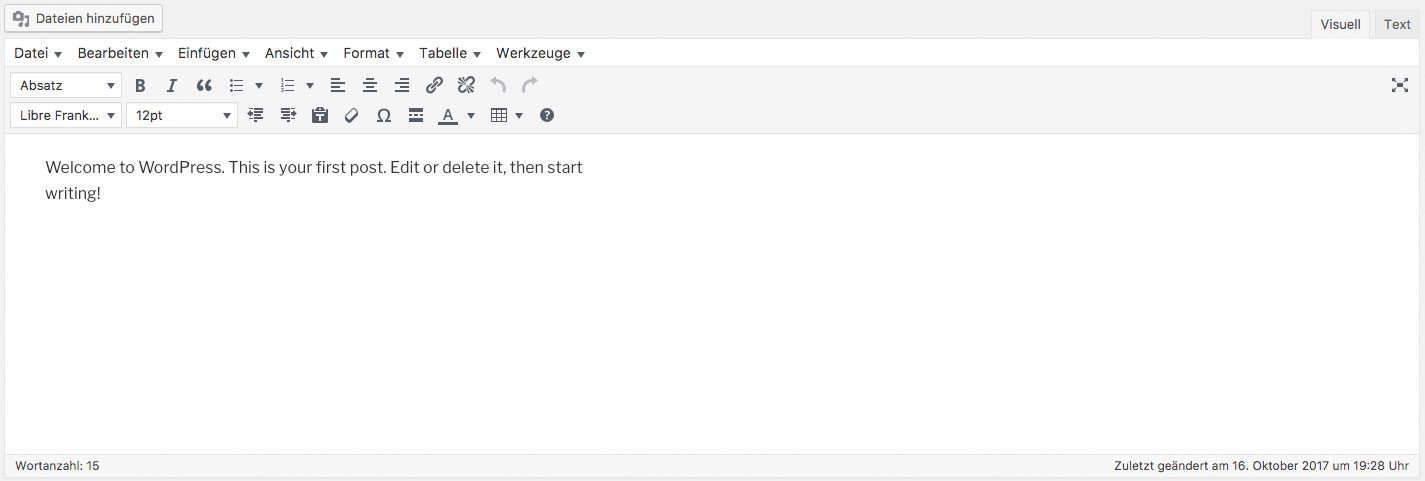Image resolution: width=1425 pixels, height=481 pixels.
Task: Place cursor in 'Welcome to WordPress' paragraph
Action: [314, 180]
